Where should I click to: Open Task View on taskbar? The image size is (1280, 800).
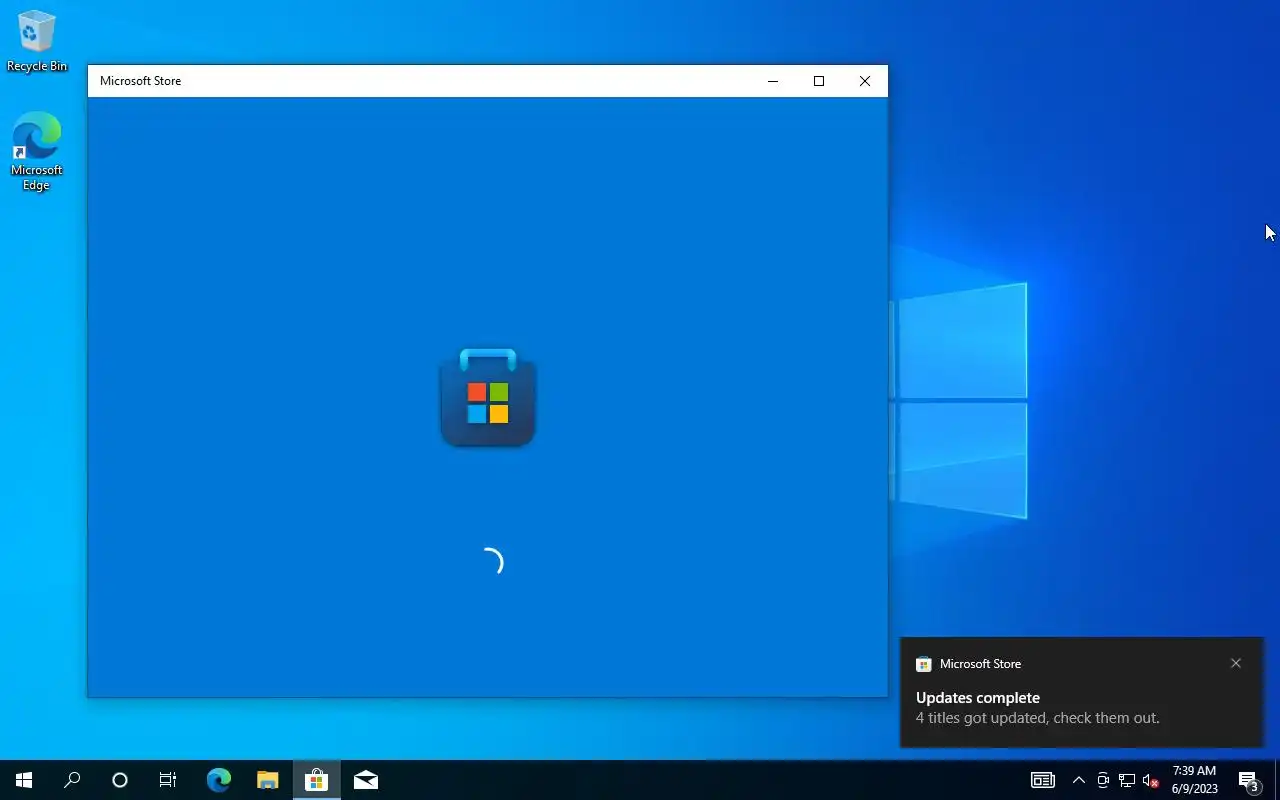click(168, 780)
